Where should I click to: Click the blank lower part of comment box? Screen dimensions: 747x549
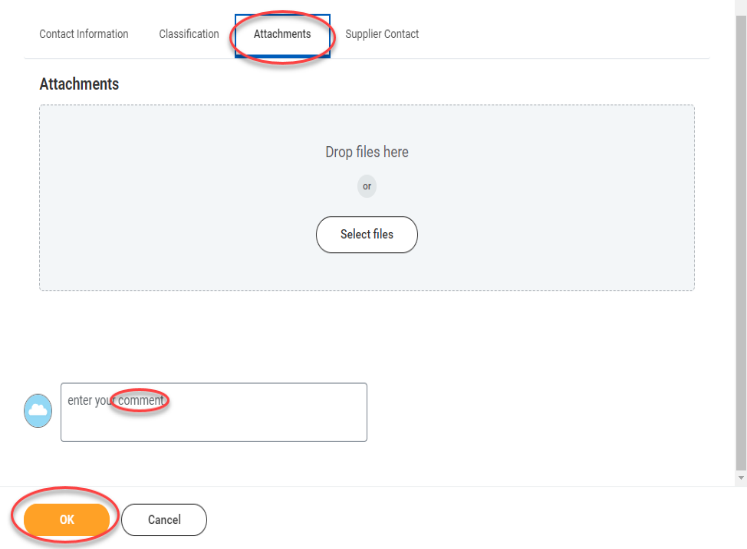[x=214, y=427]
